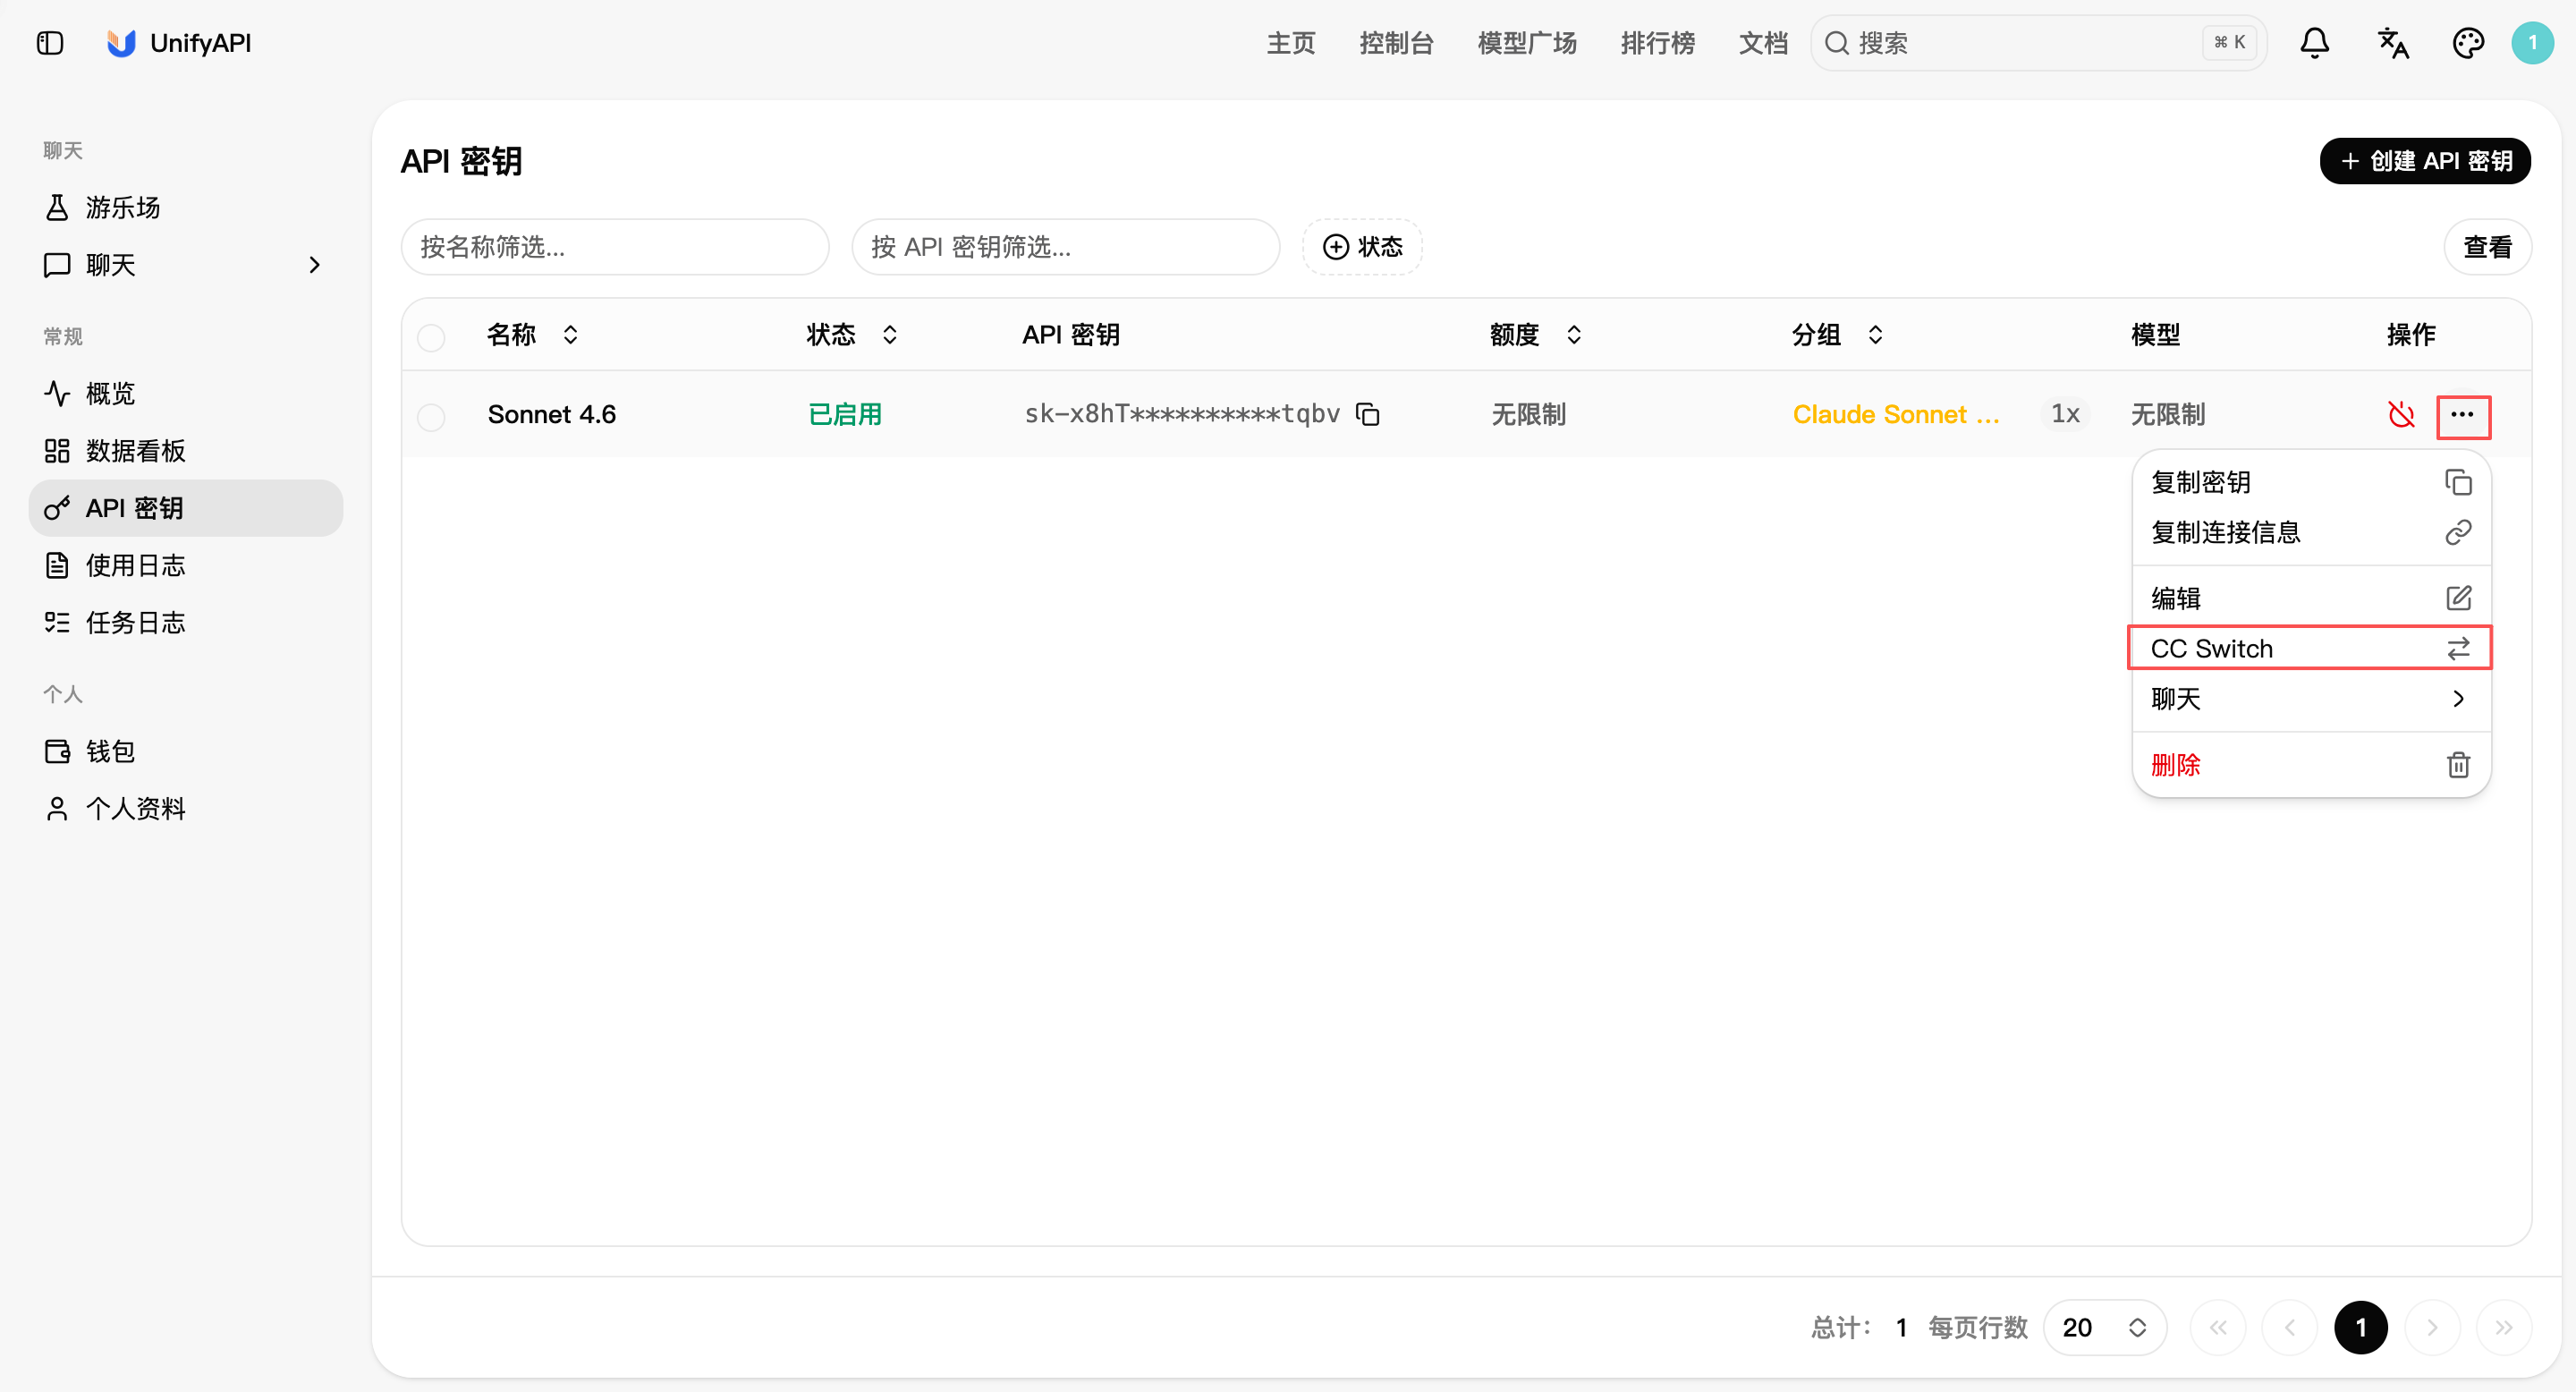Open the rows-per-page dropdown showing 20

2105,1328
